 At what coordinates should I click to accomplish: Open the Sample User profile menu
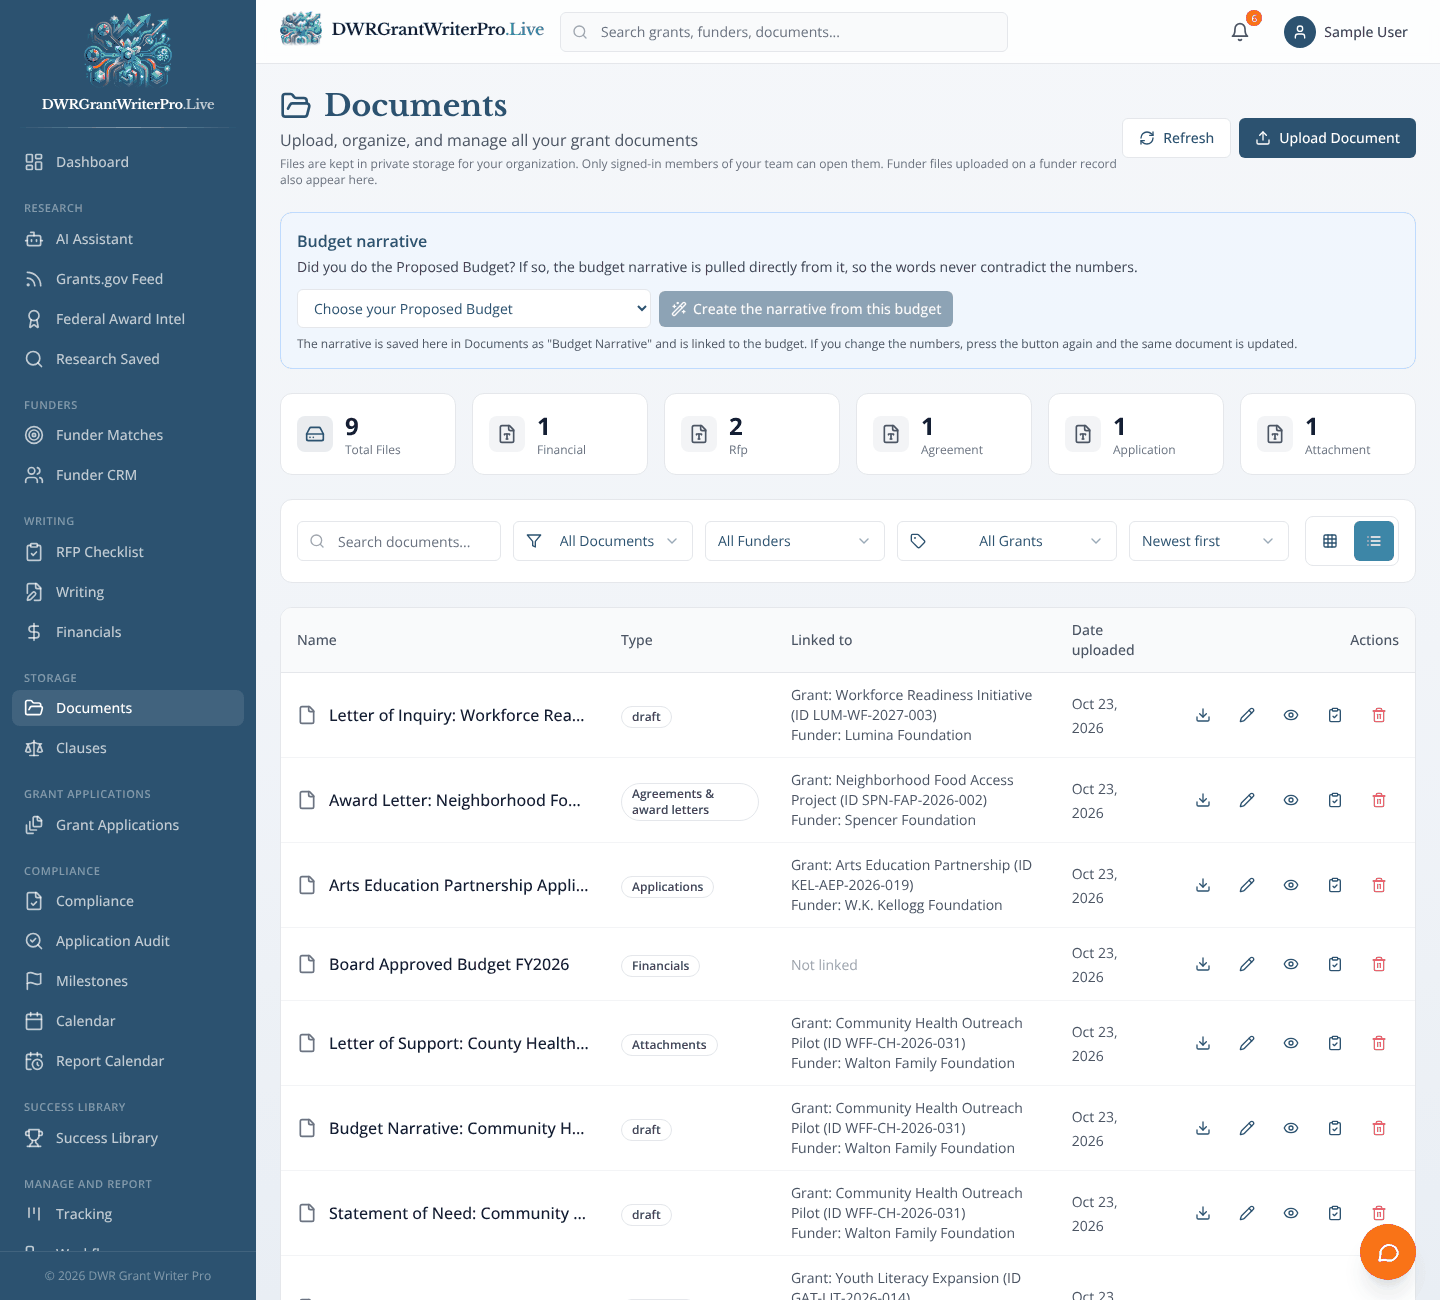(1346, 32)
